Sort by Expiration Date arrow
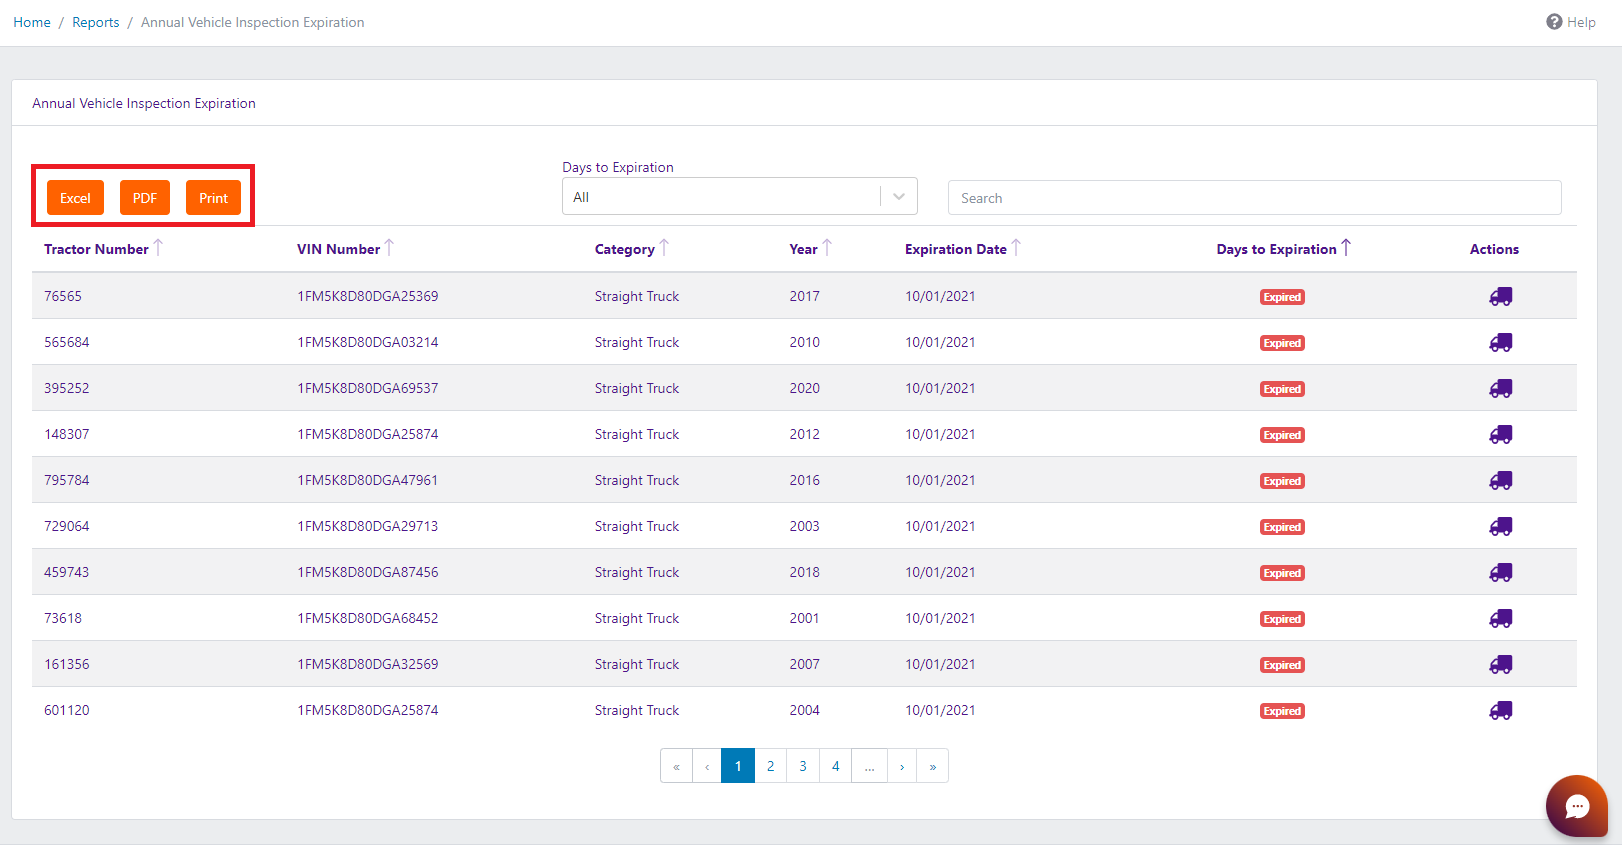The width and height of the screenshot is (1622, 845). pyautogui.click(x=1016, y=248)
